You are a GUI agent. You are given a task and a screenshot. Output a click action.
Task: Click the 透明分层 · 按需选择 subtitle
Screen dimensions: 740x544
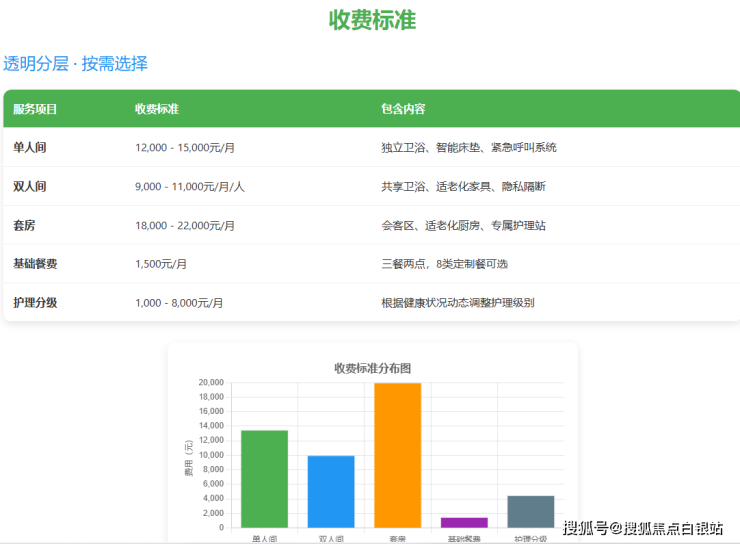(75, 64)
